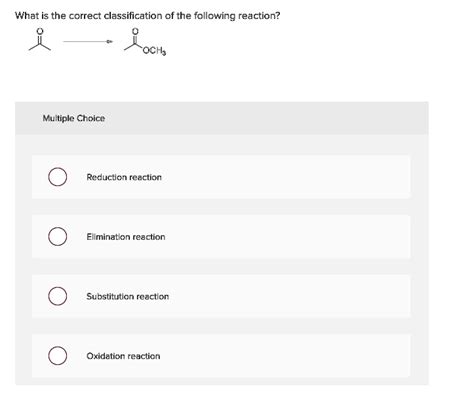This screenshot has height=399, width=474.
Task: Click the carbonyl oxygen of the product
Action: point(135,31)
